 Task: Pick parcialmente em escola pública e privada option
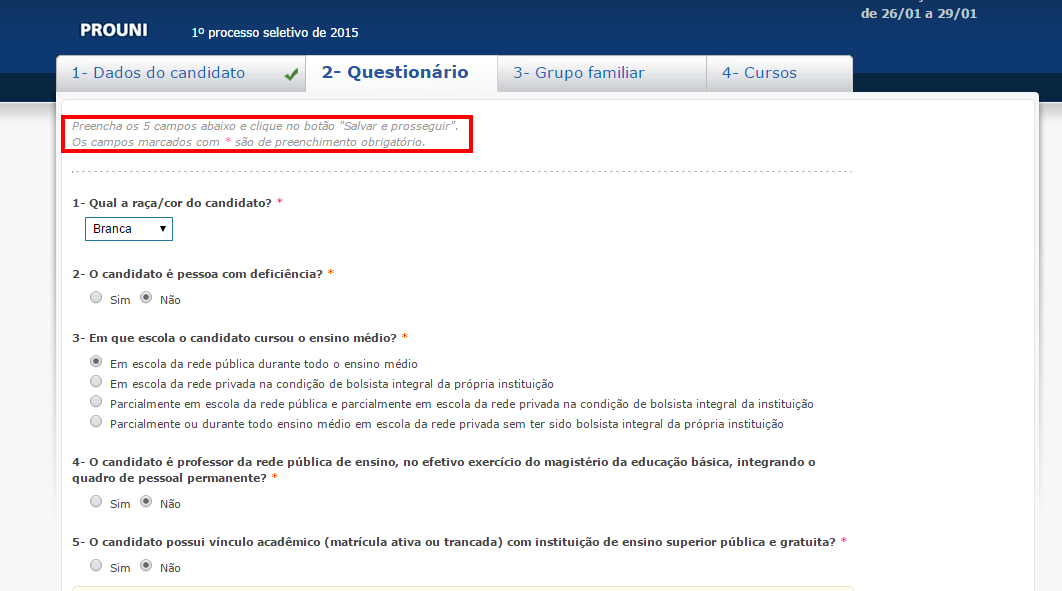pyautogui.click(x=96, y=401)
